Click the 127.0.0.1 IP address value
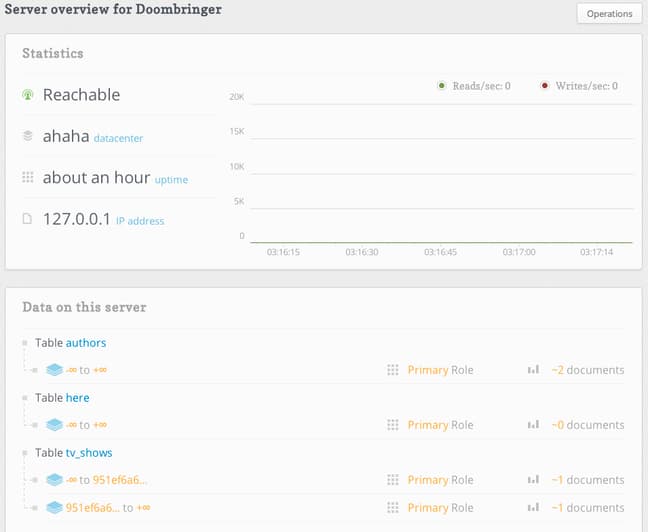 (x=77, y=219)
